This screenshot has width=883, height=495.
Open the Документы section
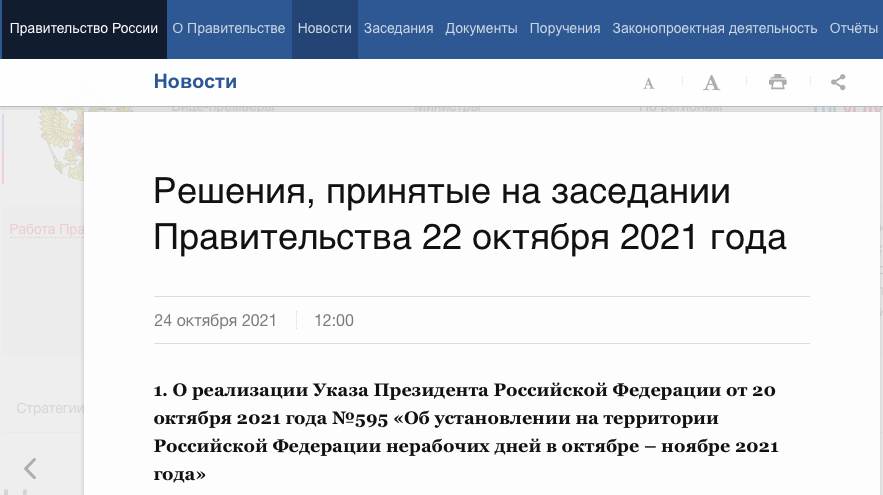point(481,28)
